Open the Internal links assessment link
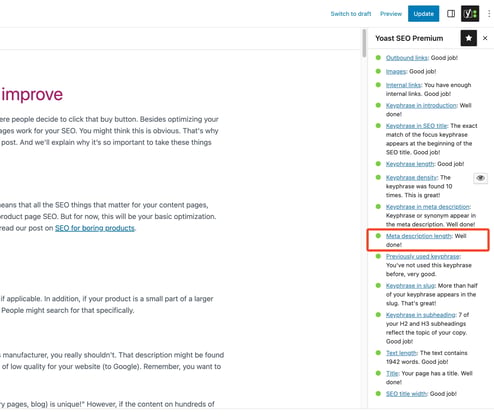This screenshot has height=418, width=494. click(403, 85)
